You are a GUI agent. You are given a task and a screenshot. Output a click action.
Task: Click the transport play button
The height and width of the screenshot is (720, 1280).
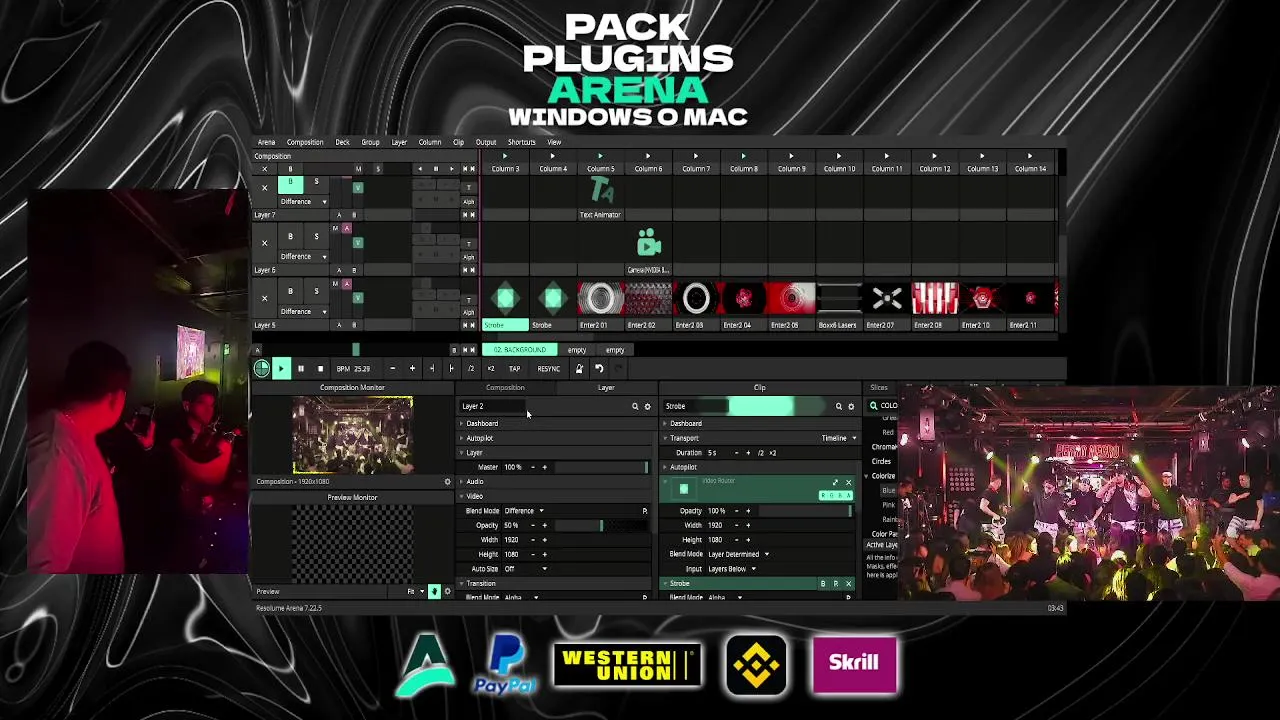point(281,369)
